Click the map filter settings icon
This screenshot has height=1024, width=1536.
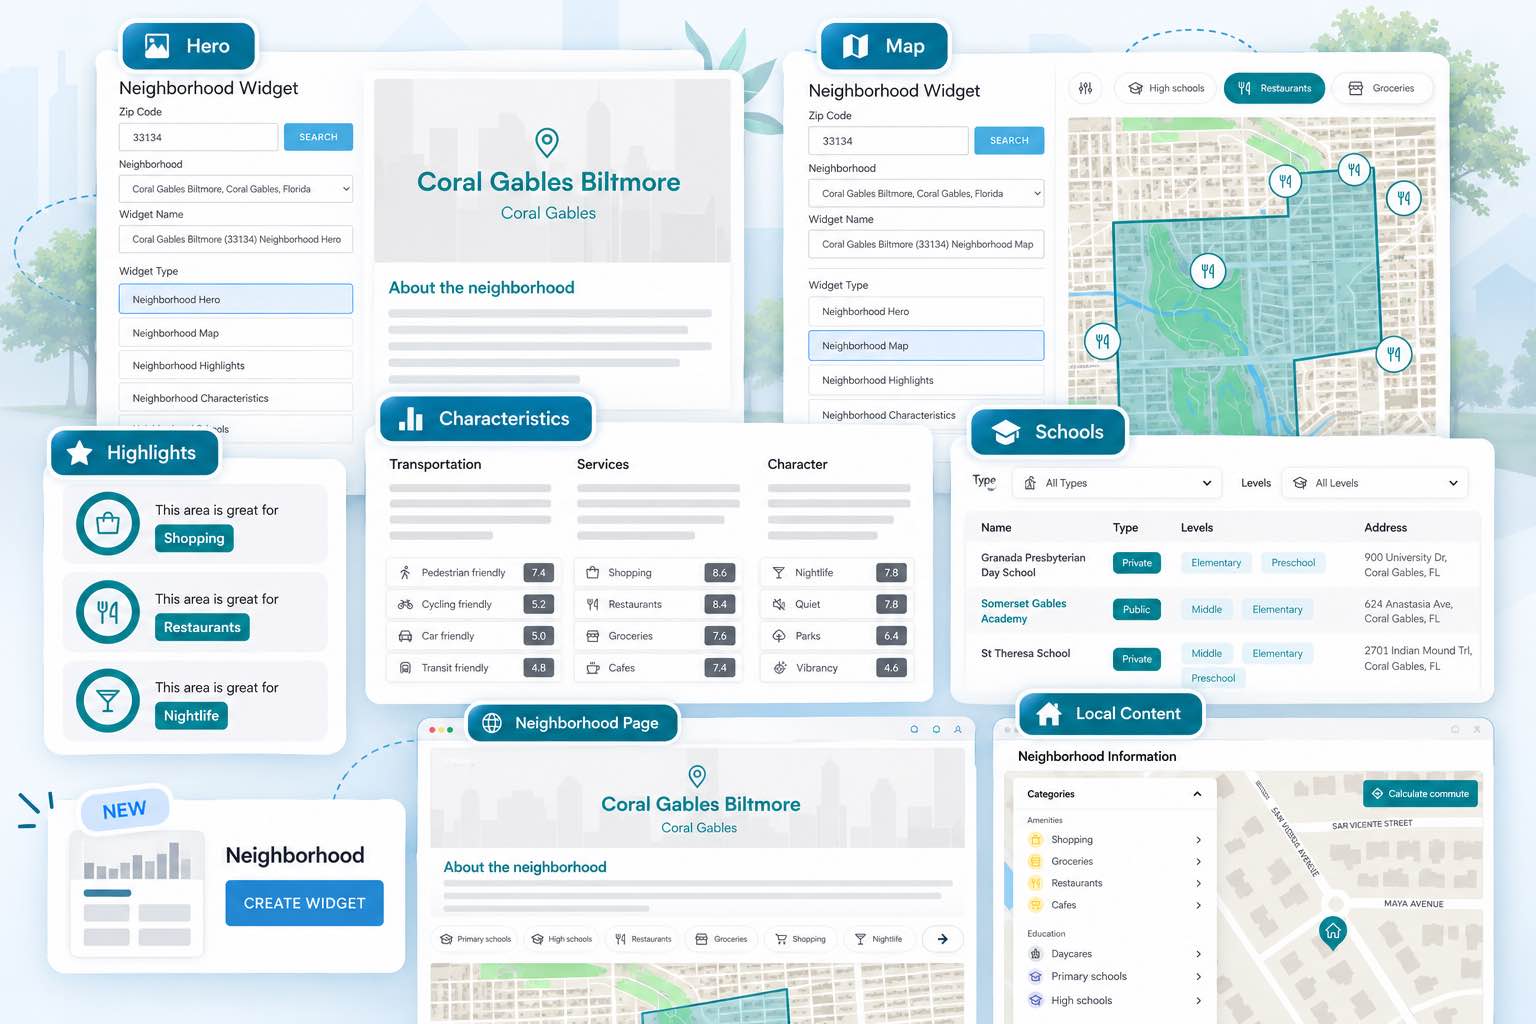coord(1086,89)
